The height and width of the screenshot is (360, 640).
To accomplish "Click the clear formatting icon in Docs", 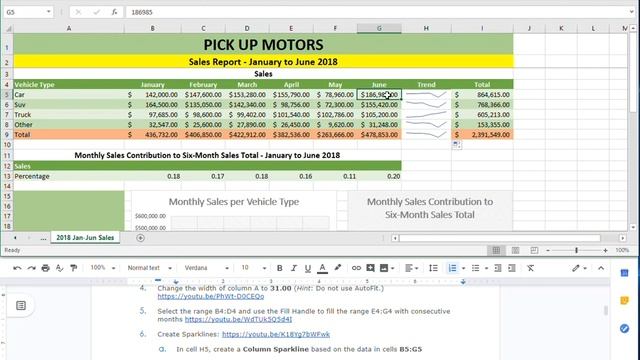I will tap(530, 268).
